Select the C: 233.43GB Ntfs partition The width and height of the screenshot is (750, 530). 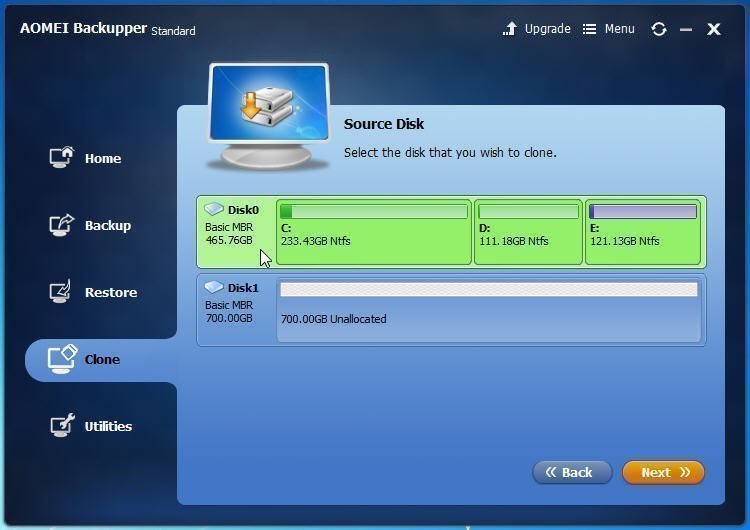coord(374,232)
